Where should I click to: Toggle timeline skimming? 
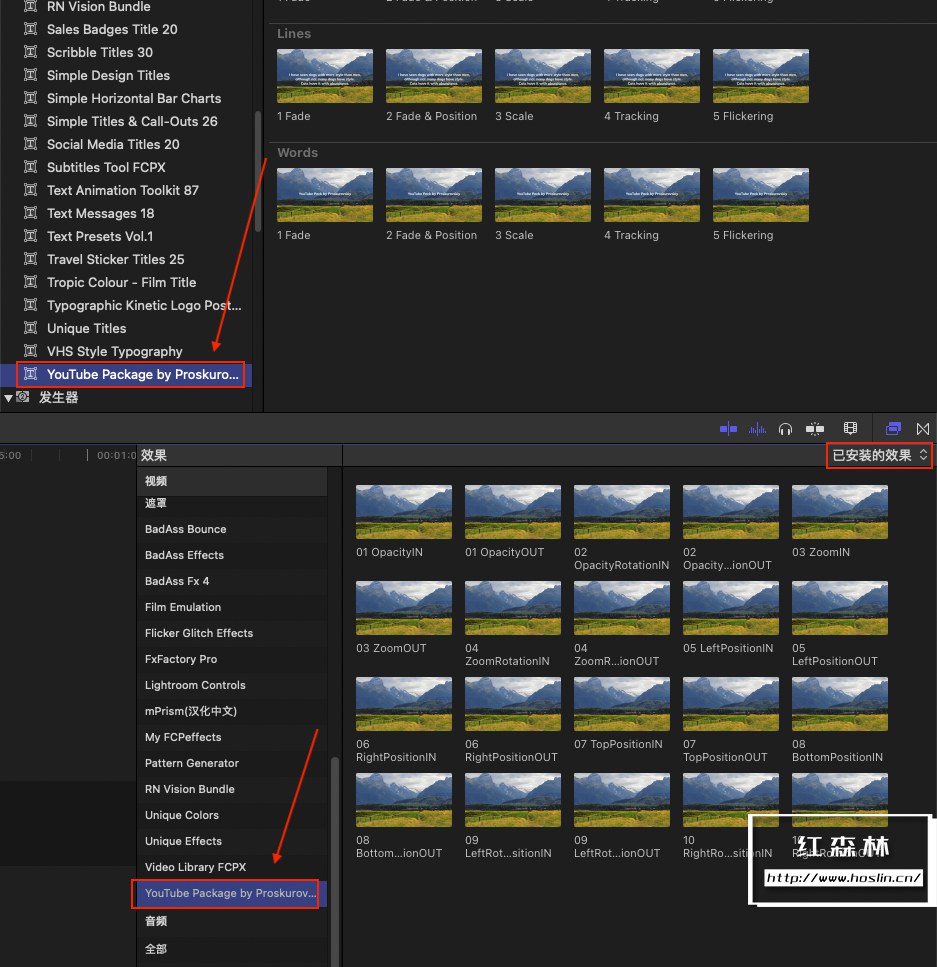pos(729,429)
